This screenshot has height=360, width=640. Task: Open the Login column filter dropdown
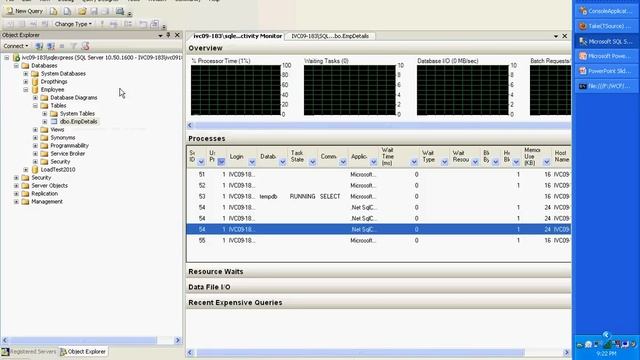[x=252, y=162]
